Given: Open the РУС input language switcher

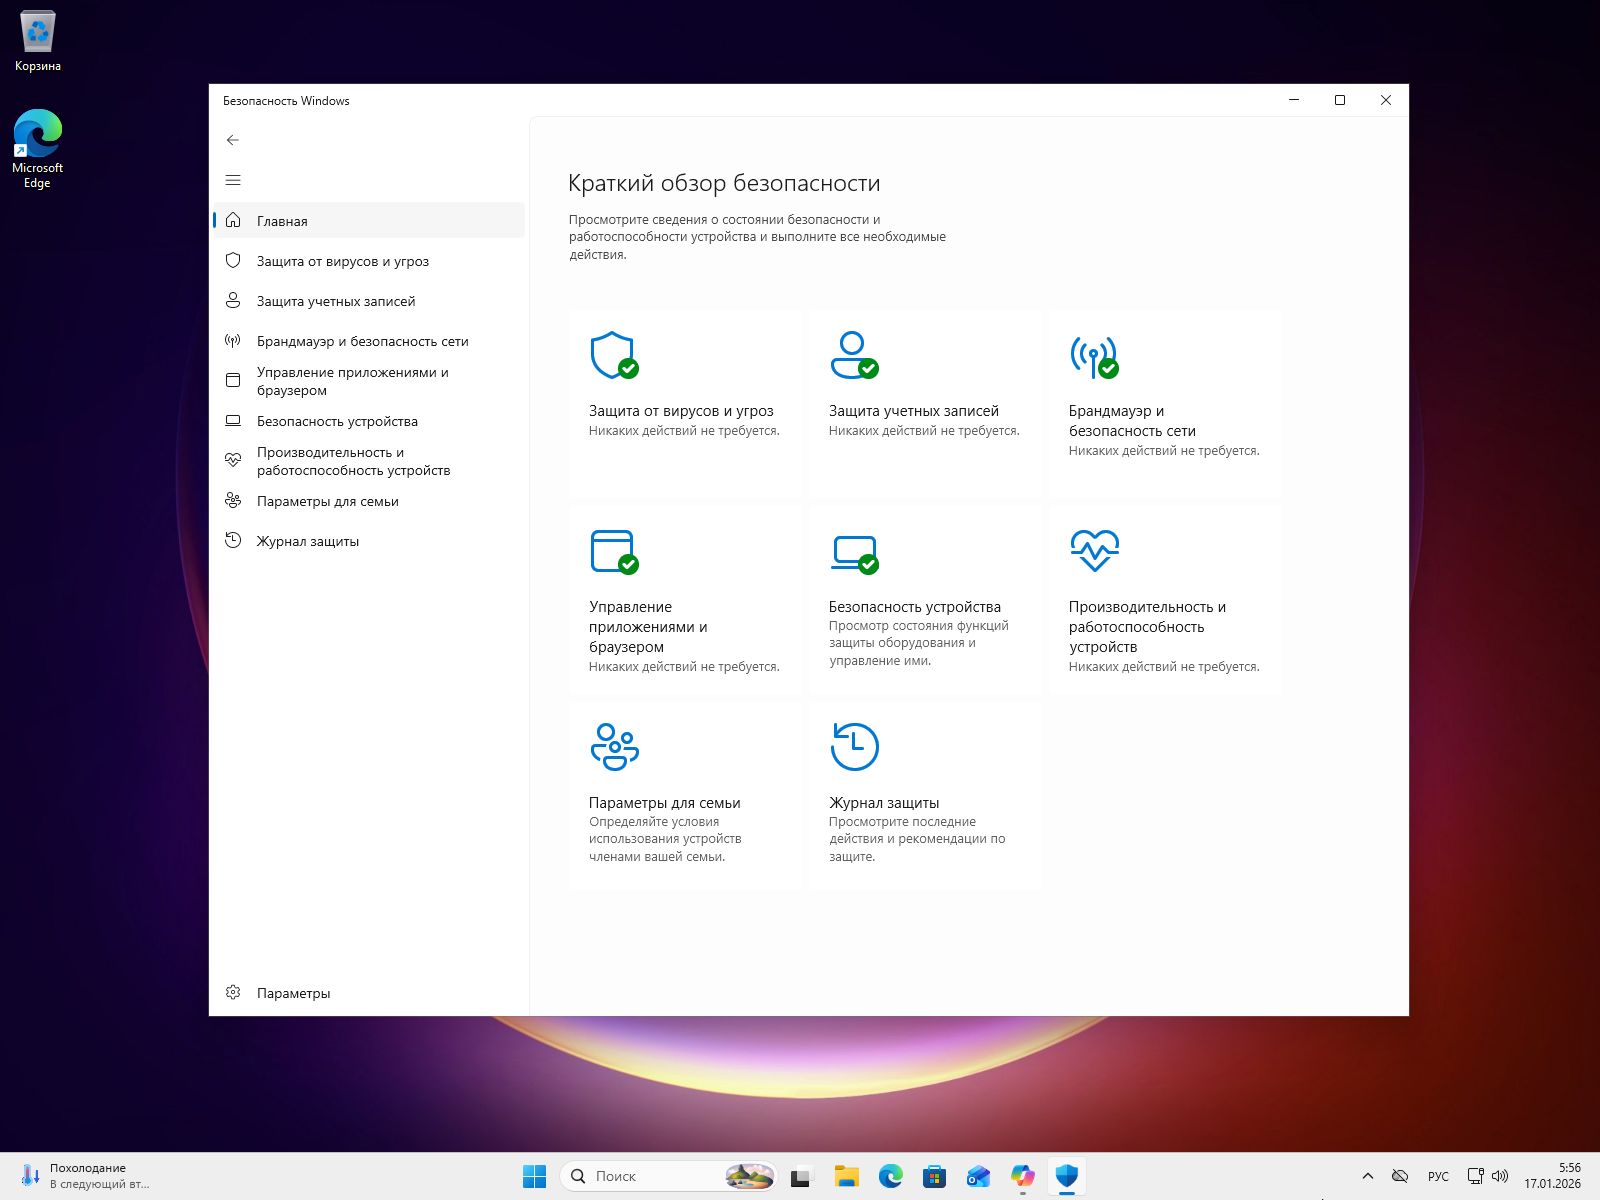Looking at the screenshot, I should click(x=1438, y=1176).
